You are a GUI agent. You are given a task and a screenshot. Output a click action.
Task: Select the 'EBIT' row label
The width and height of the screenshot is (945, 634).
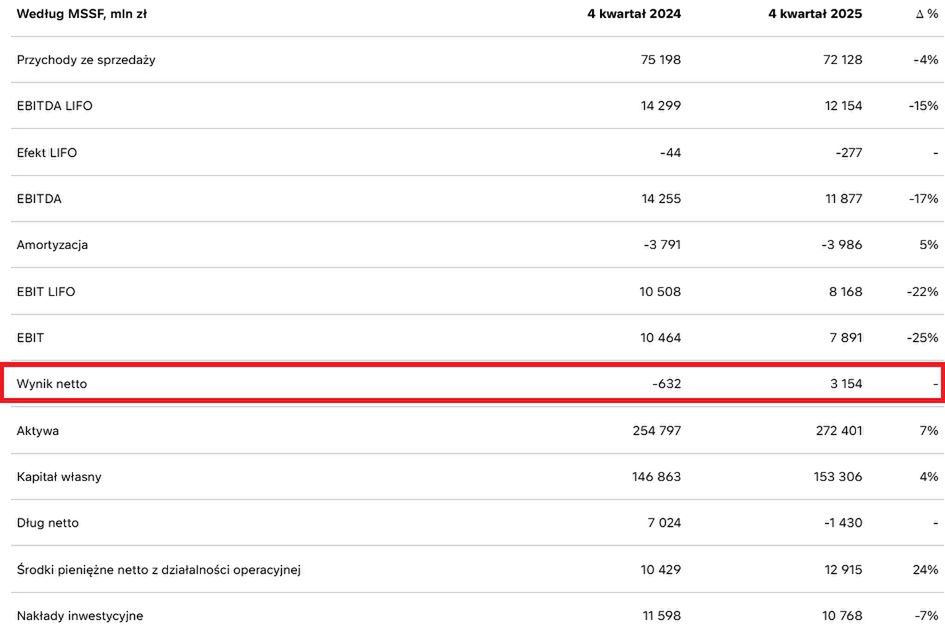(x=31, y=337)
